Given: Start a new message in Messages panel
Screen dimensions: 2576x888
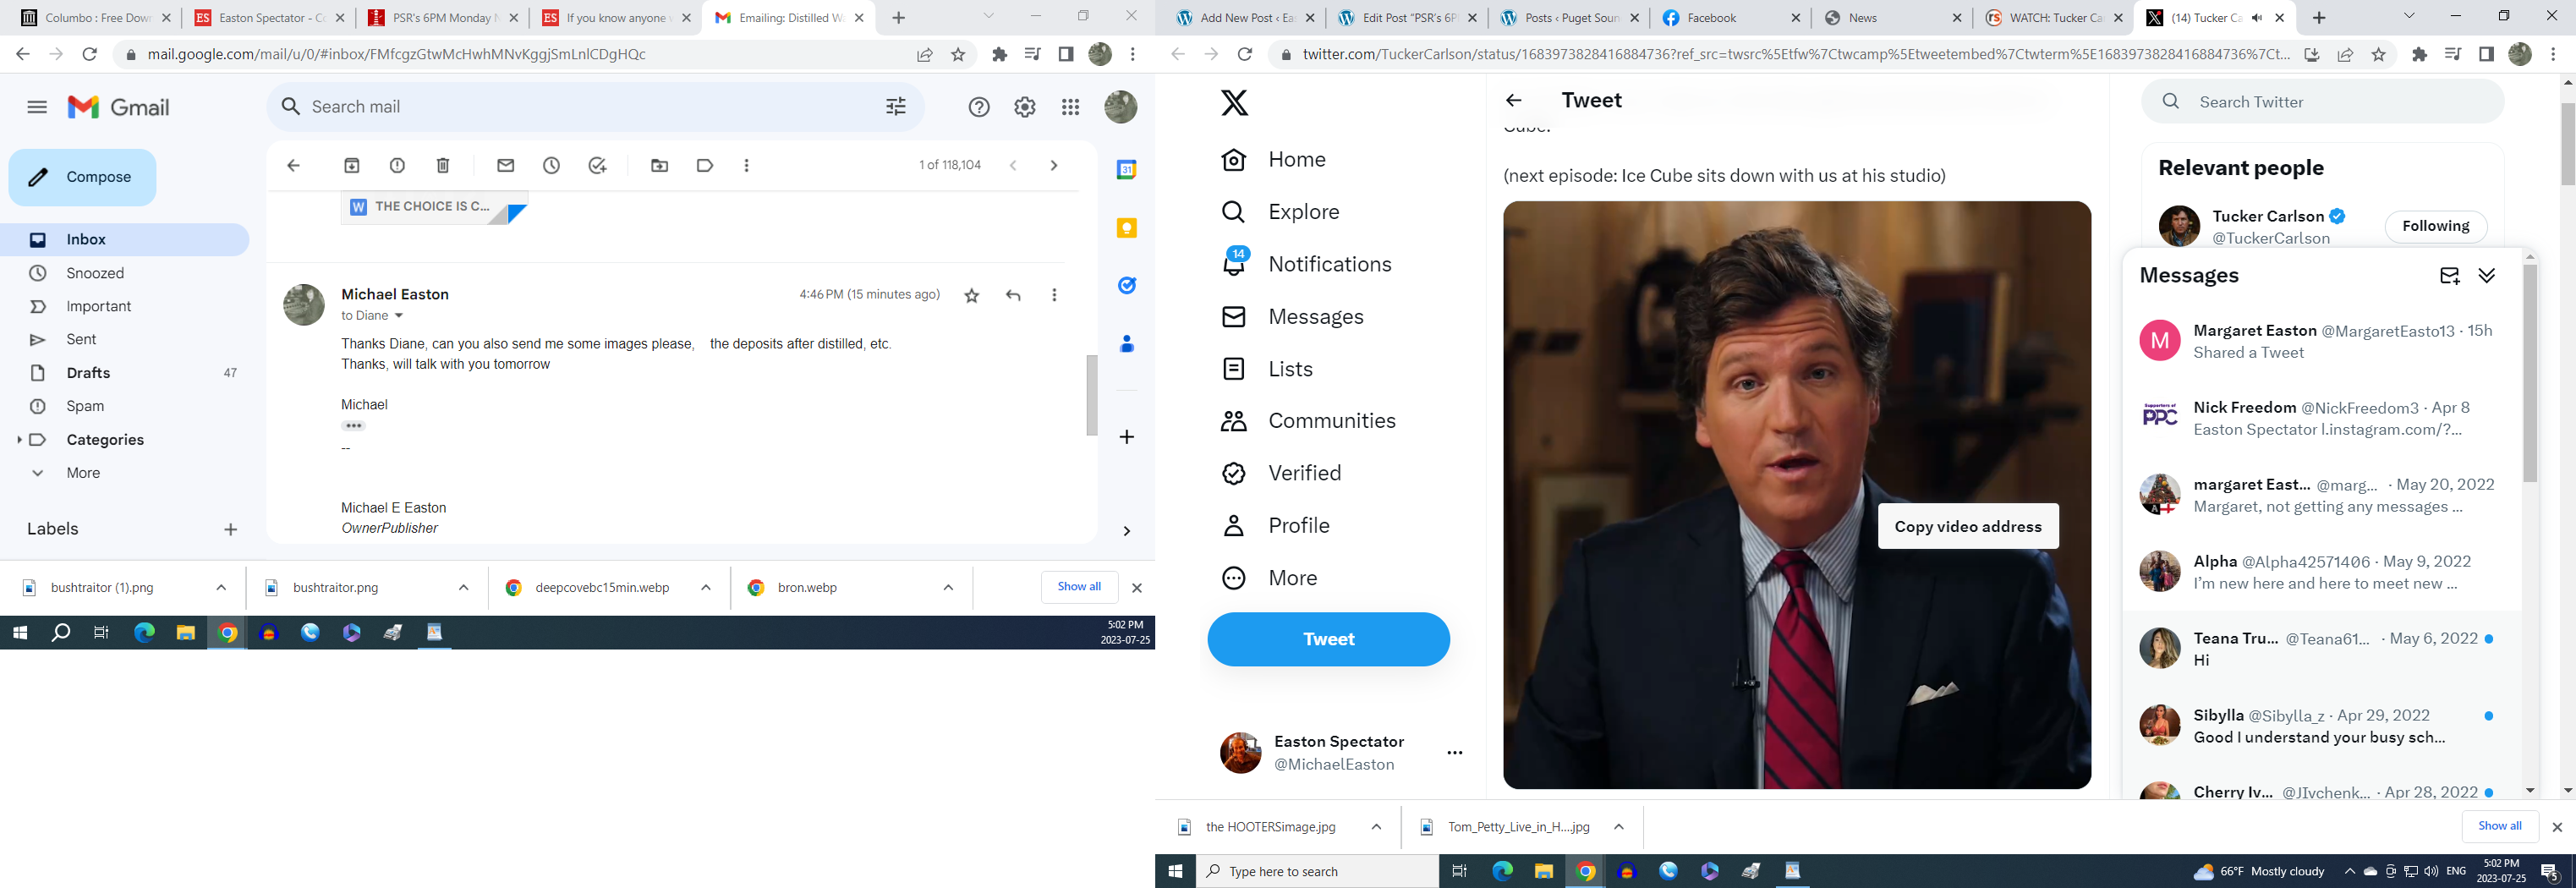Looking at the screenshot, I should pos(2449,276).
